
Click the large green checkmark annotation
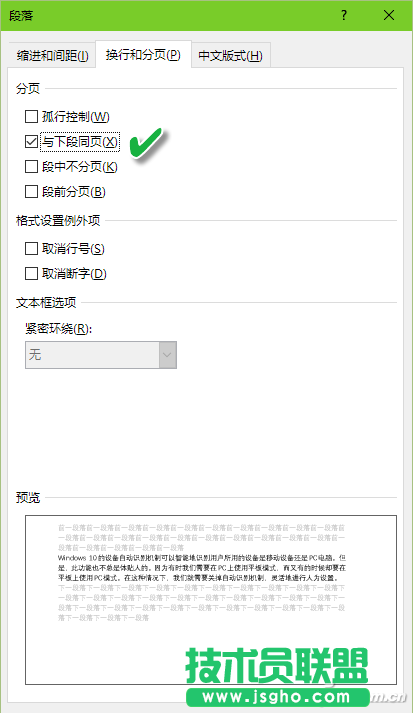tap(146, 143)
